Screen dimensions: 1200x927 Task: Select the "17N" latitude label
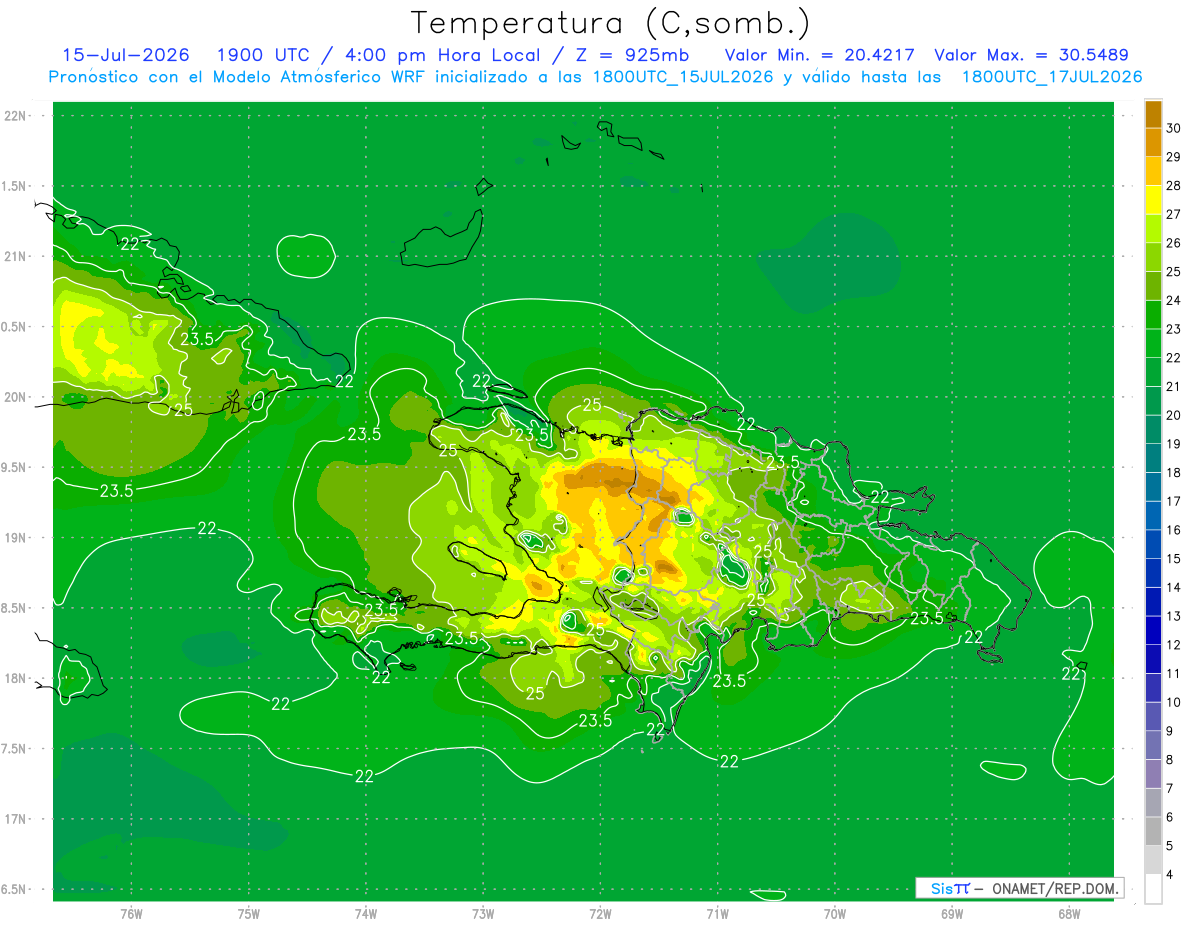17,819
